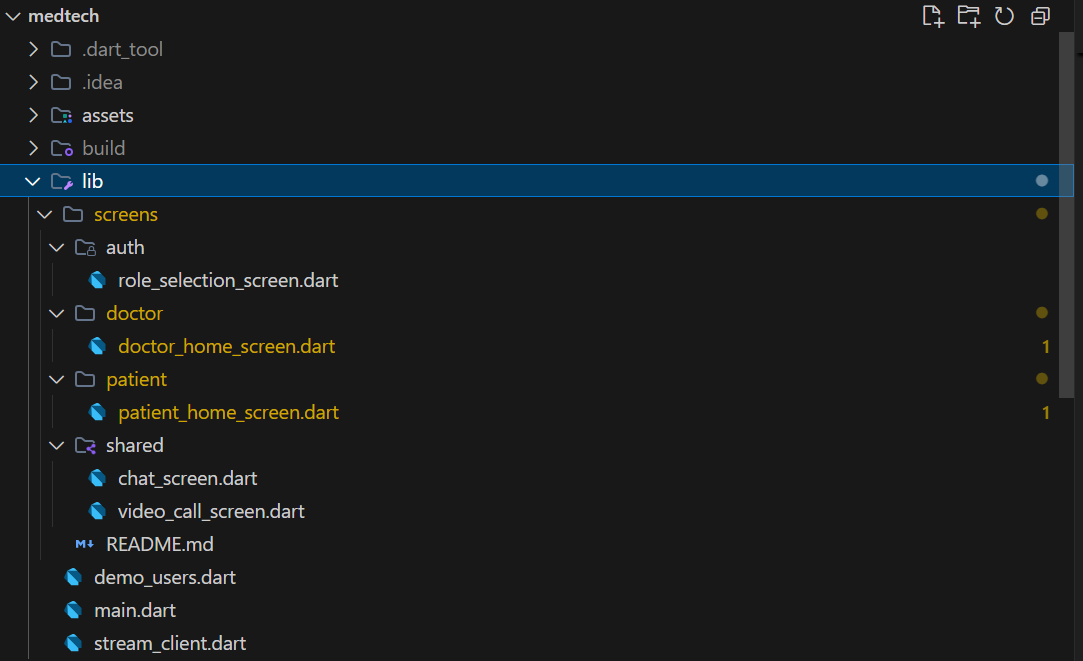Open video_call_screen.dart file
This screenshot has height=661, width=1083.
point(211,512)
